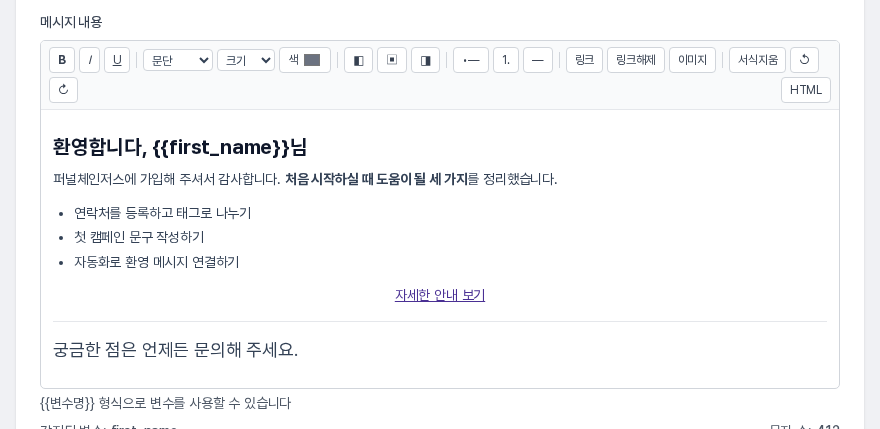Toggle bold formatting with B button
Screen dimensions: 880x429
click(x=62, y=60)
